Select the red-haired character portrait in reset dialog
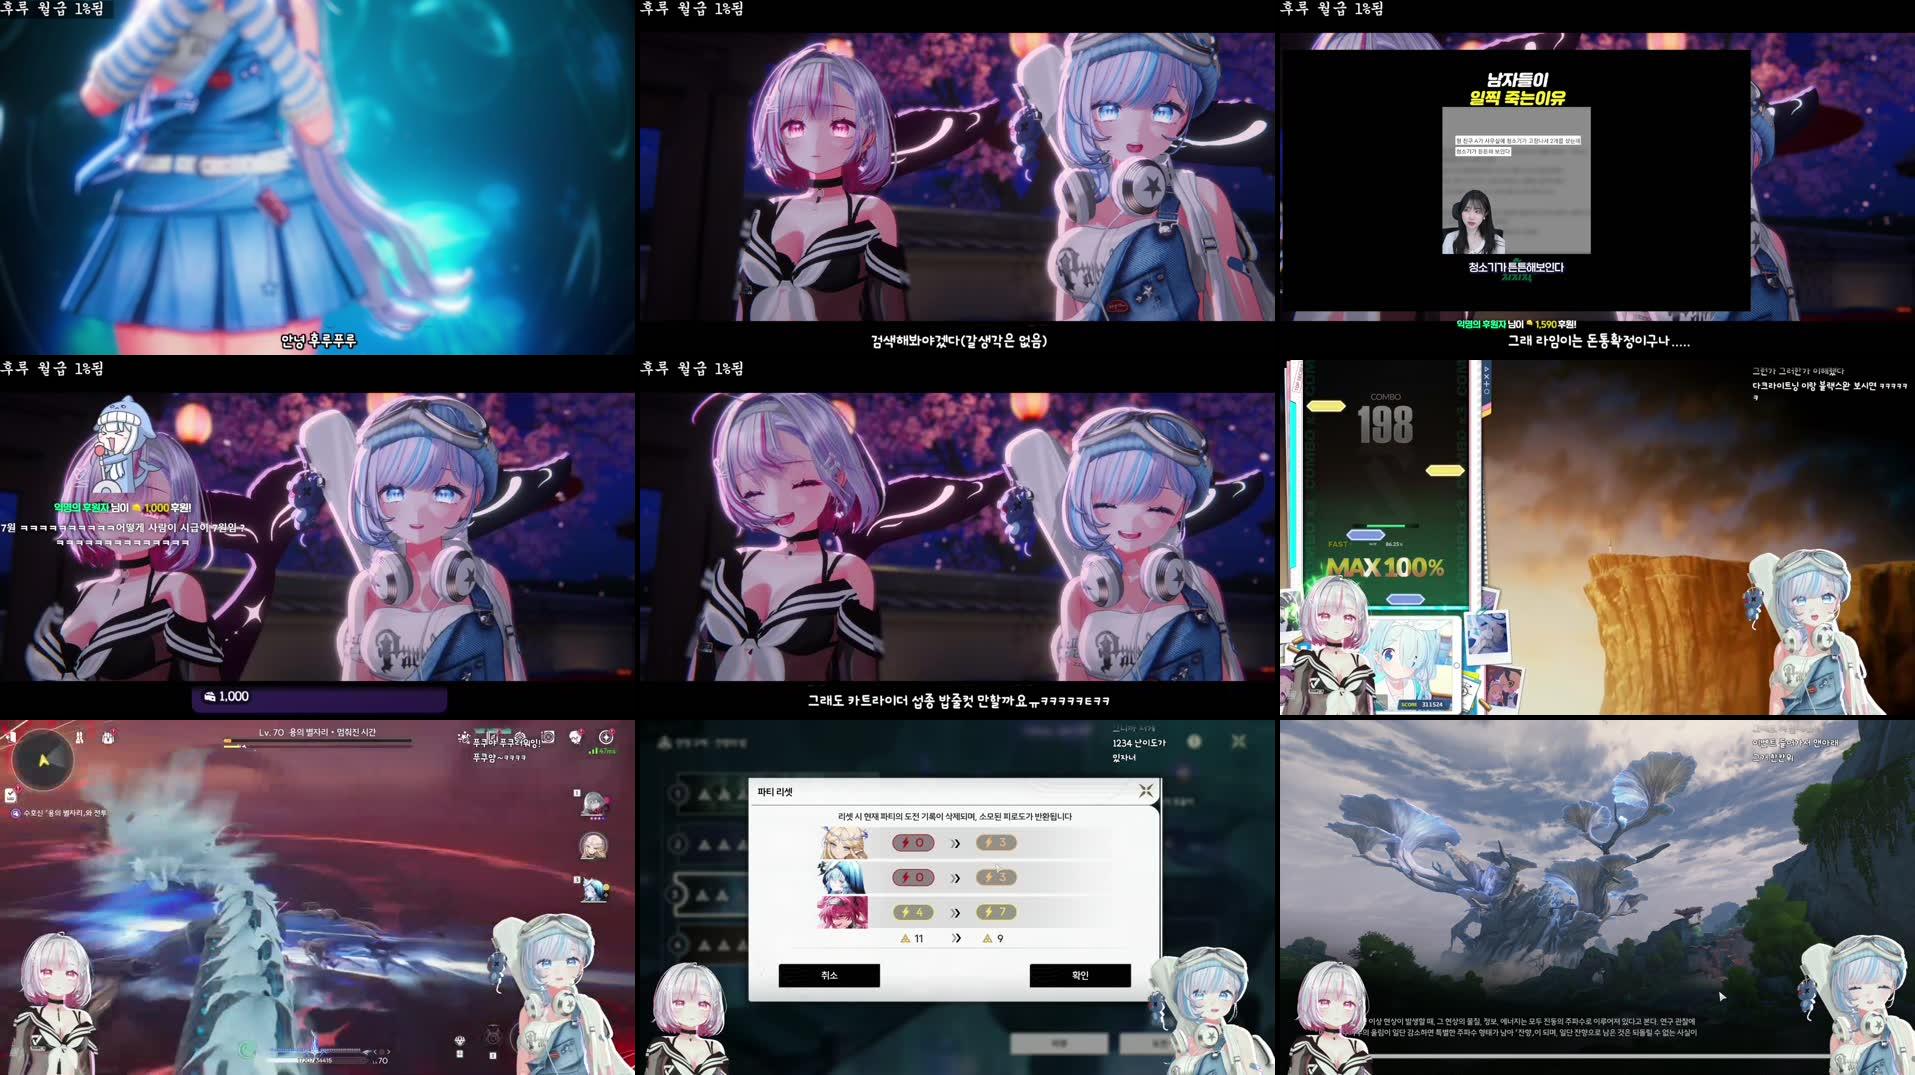The height and width of the screenshot is (1075, 1915). (843, 912)
